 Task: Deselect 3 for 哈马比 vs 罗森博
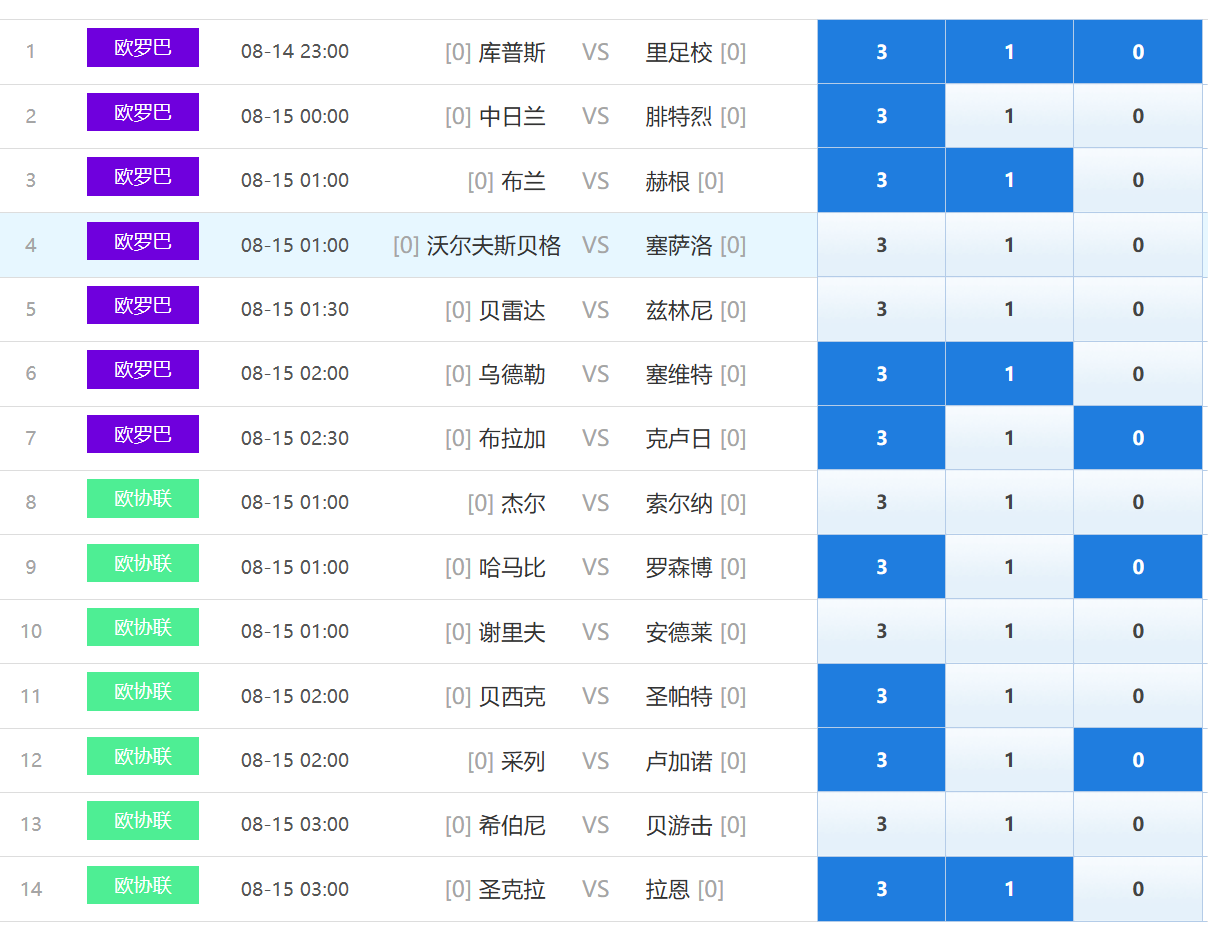[x=881, y=567]
